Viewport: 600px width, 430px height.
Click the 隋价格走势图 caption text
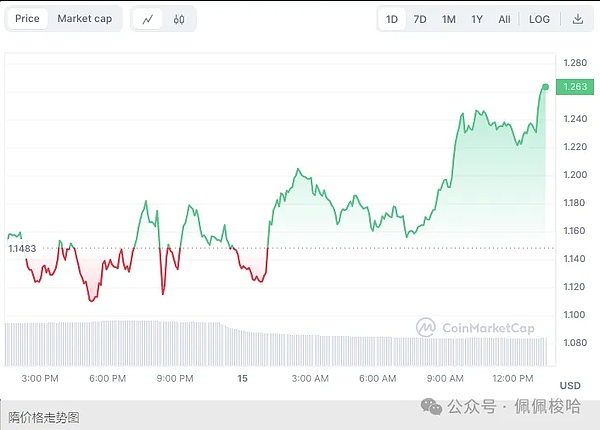44,417
